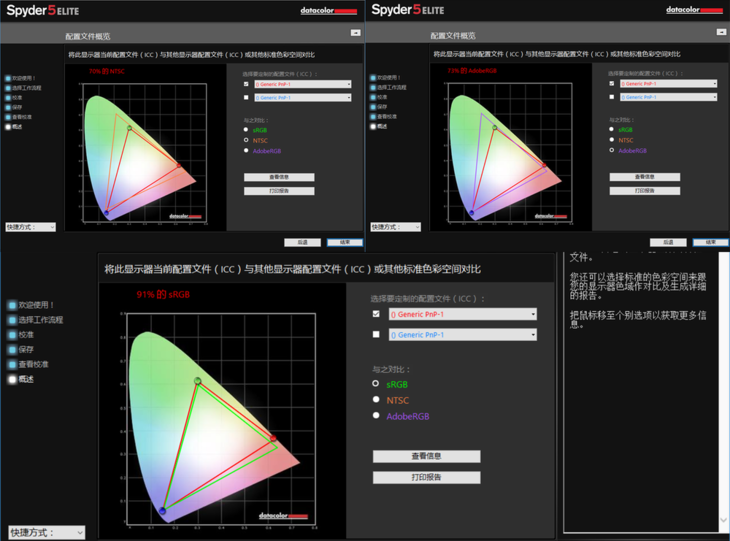Enable blue Generic PnP-1 checkbox in 91% sRGB panel
The width and height of the screenshot is (730, 541).
coord(376,335)
